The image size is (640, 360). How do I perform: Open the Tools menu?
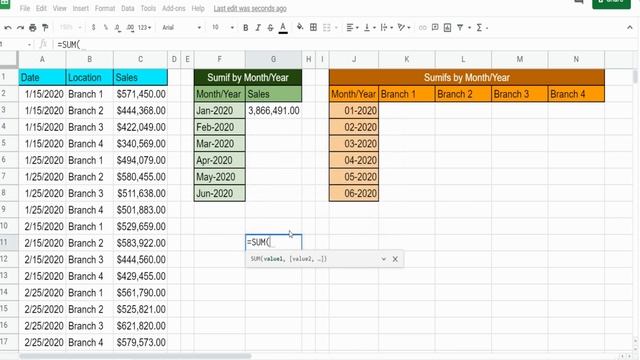pos(148,8)
